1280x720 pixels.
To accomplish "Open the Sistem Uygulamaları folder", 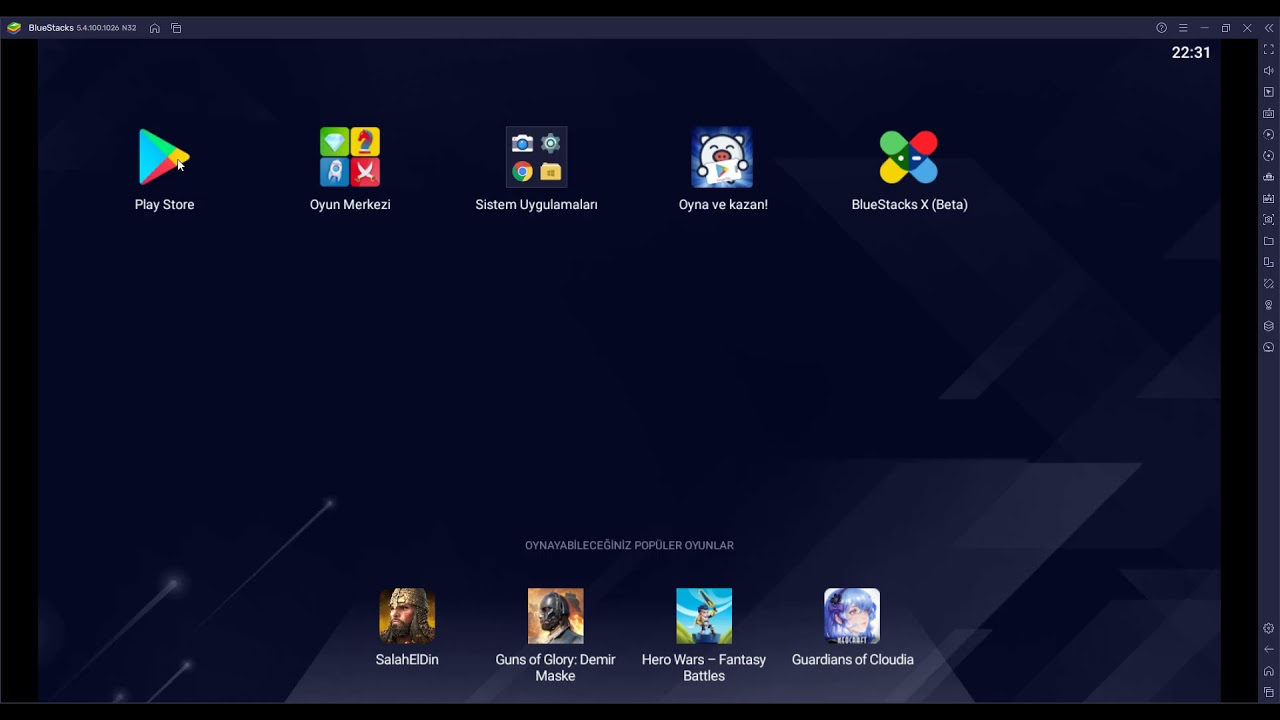I will [x=536, y=157].
